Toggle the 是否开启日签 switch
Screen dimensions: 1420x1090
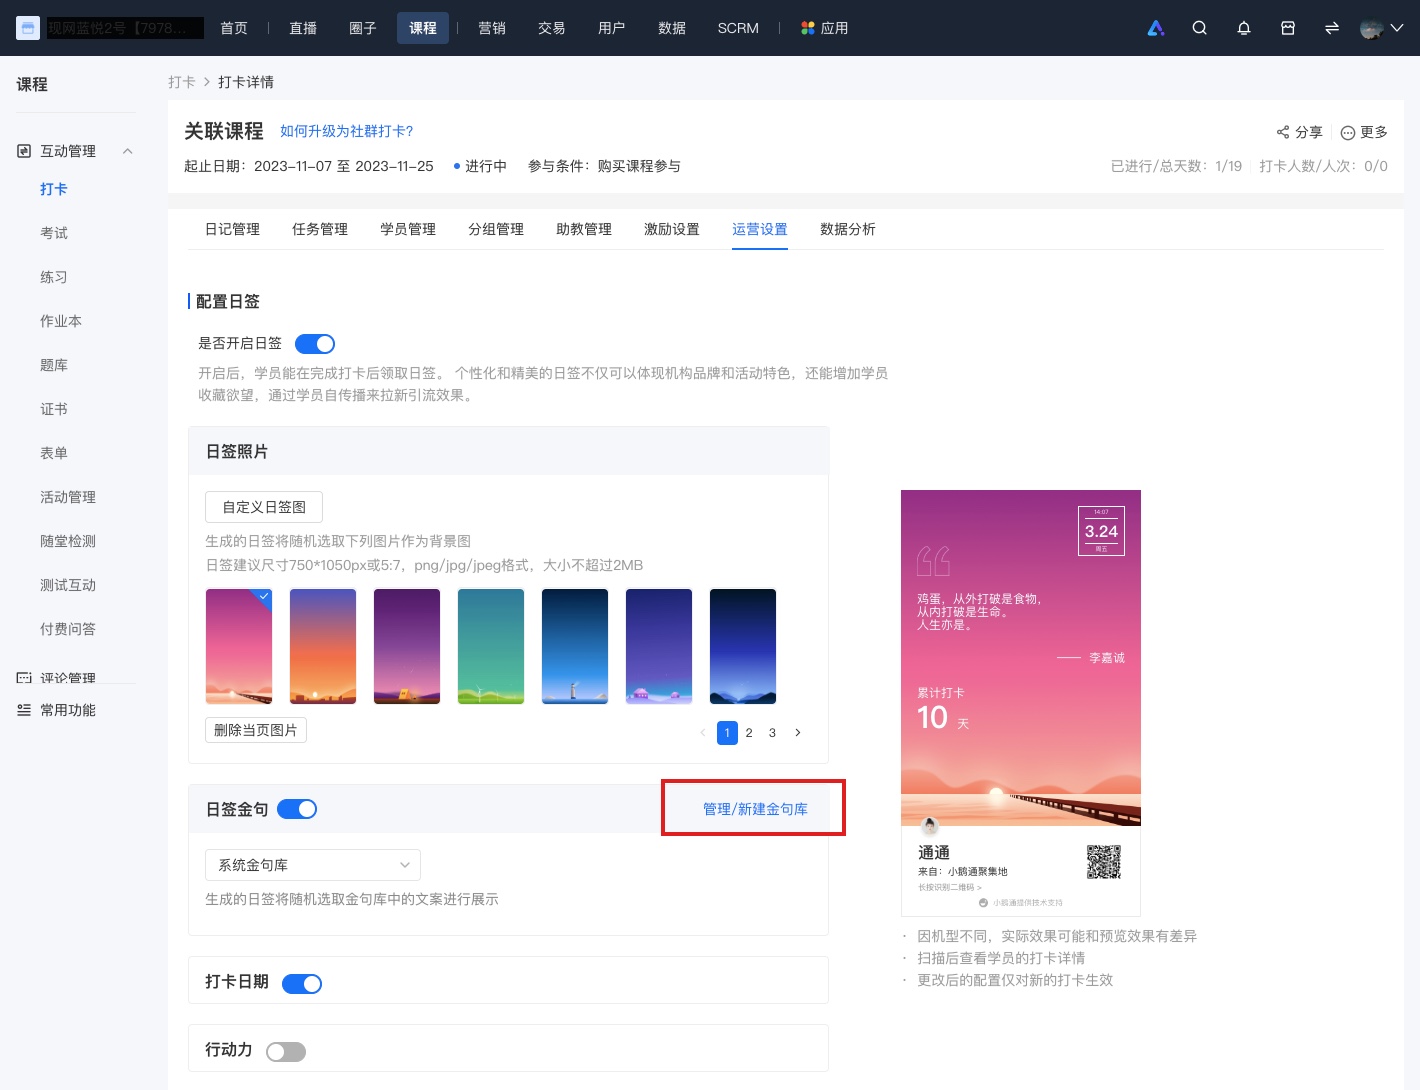tap(315, 344)
